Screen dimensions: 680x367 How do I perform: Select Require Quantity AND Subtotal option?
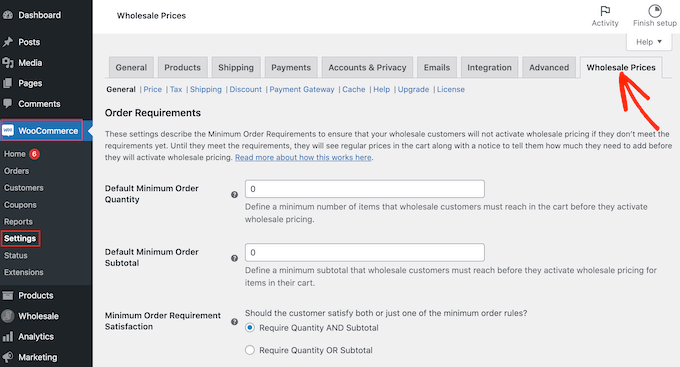tap(250, 328)
